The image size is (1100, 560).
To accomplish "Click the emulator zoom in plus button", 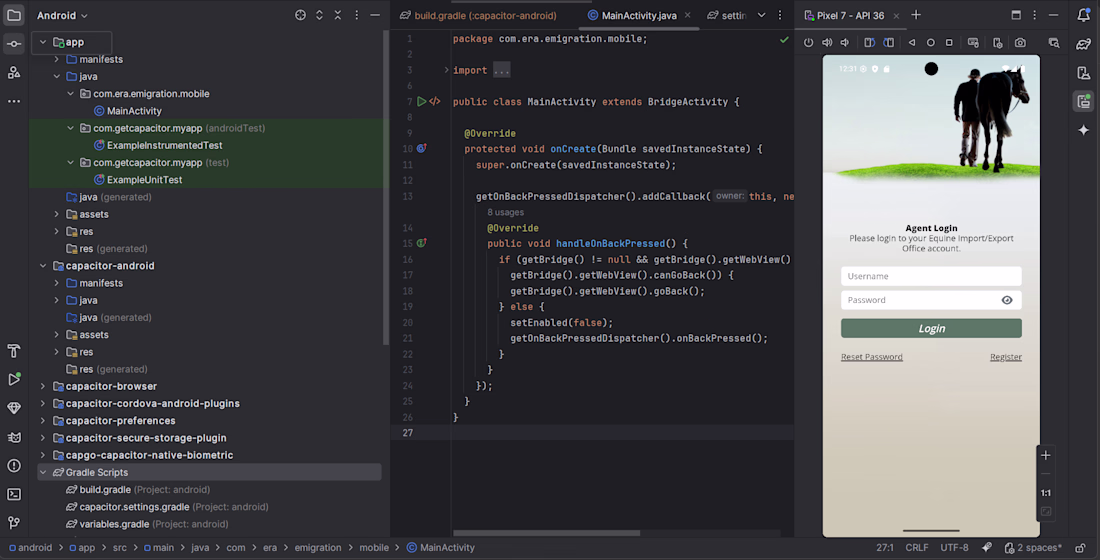I will (1045, 455).
